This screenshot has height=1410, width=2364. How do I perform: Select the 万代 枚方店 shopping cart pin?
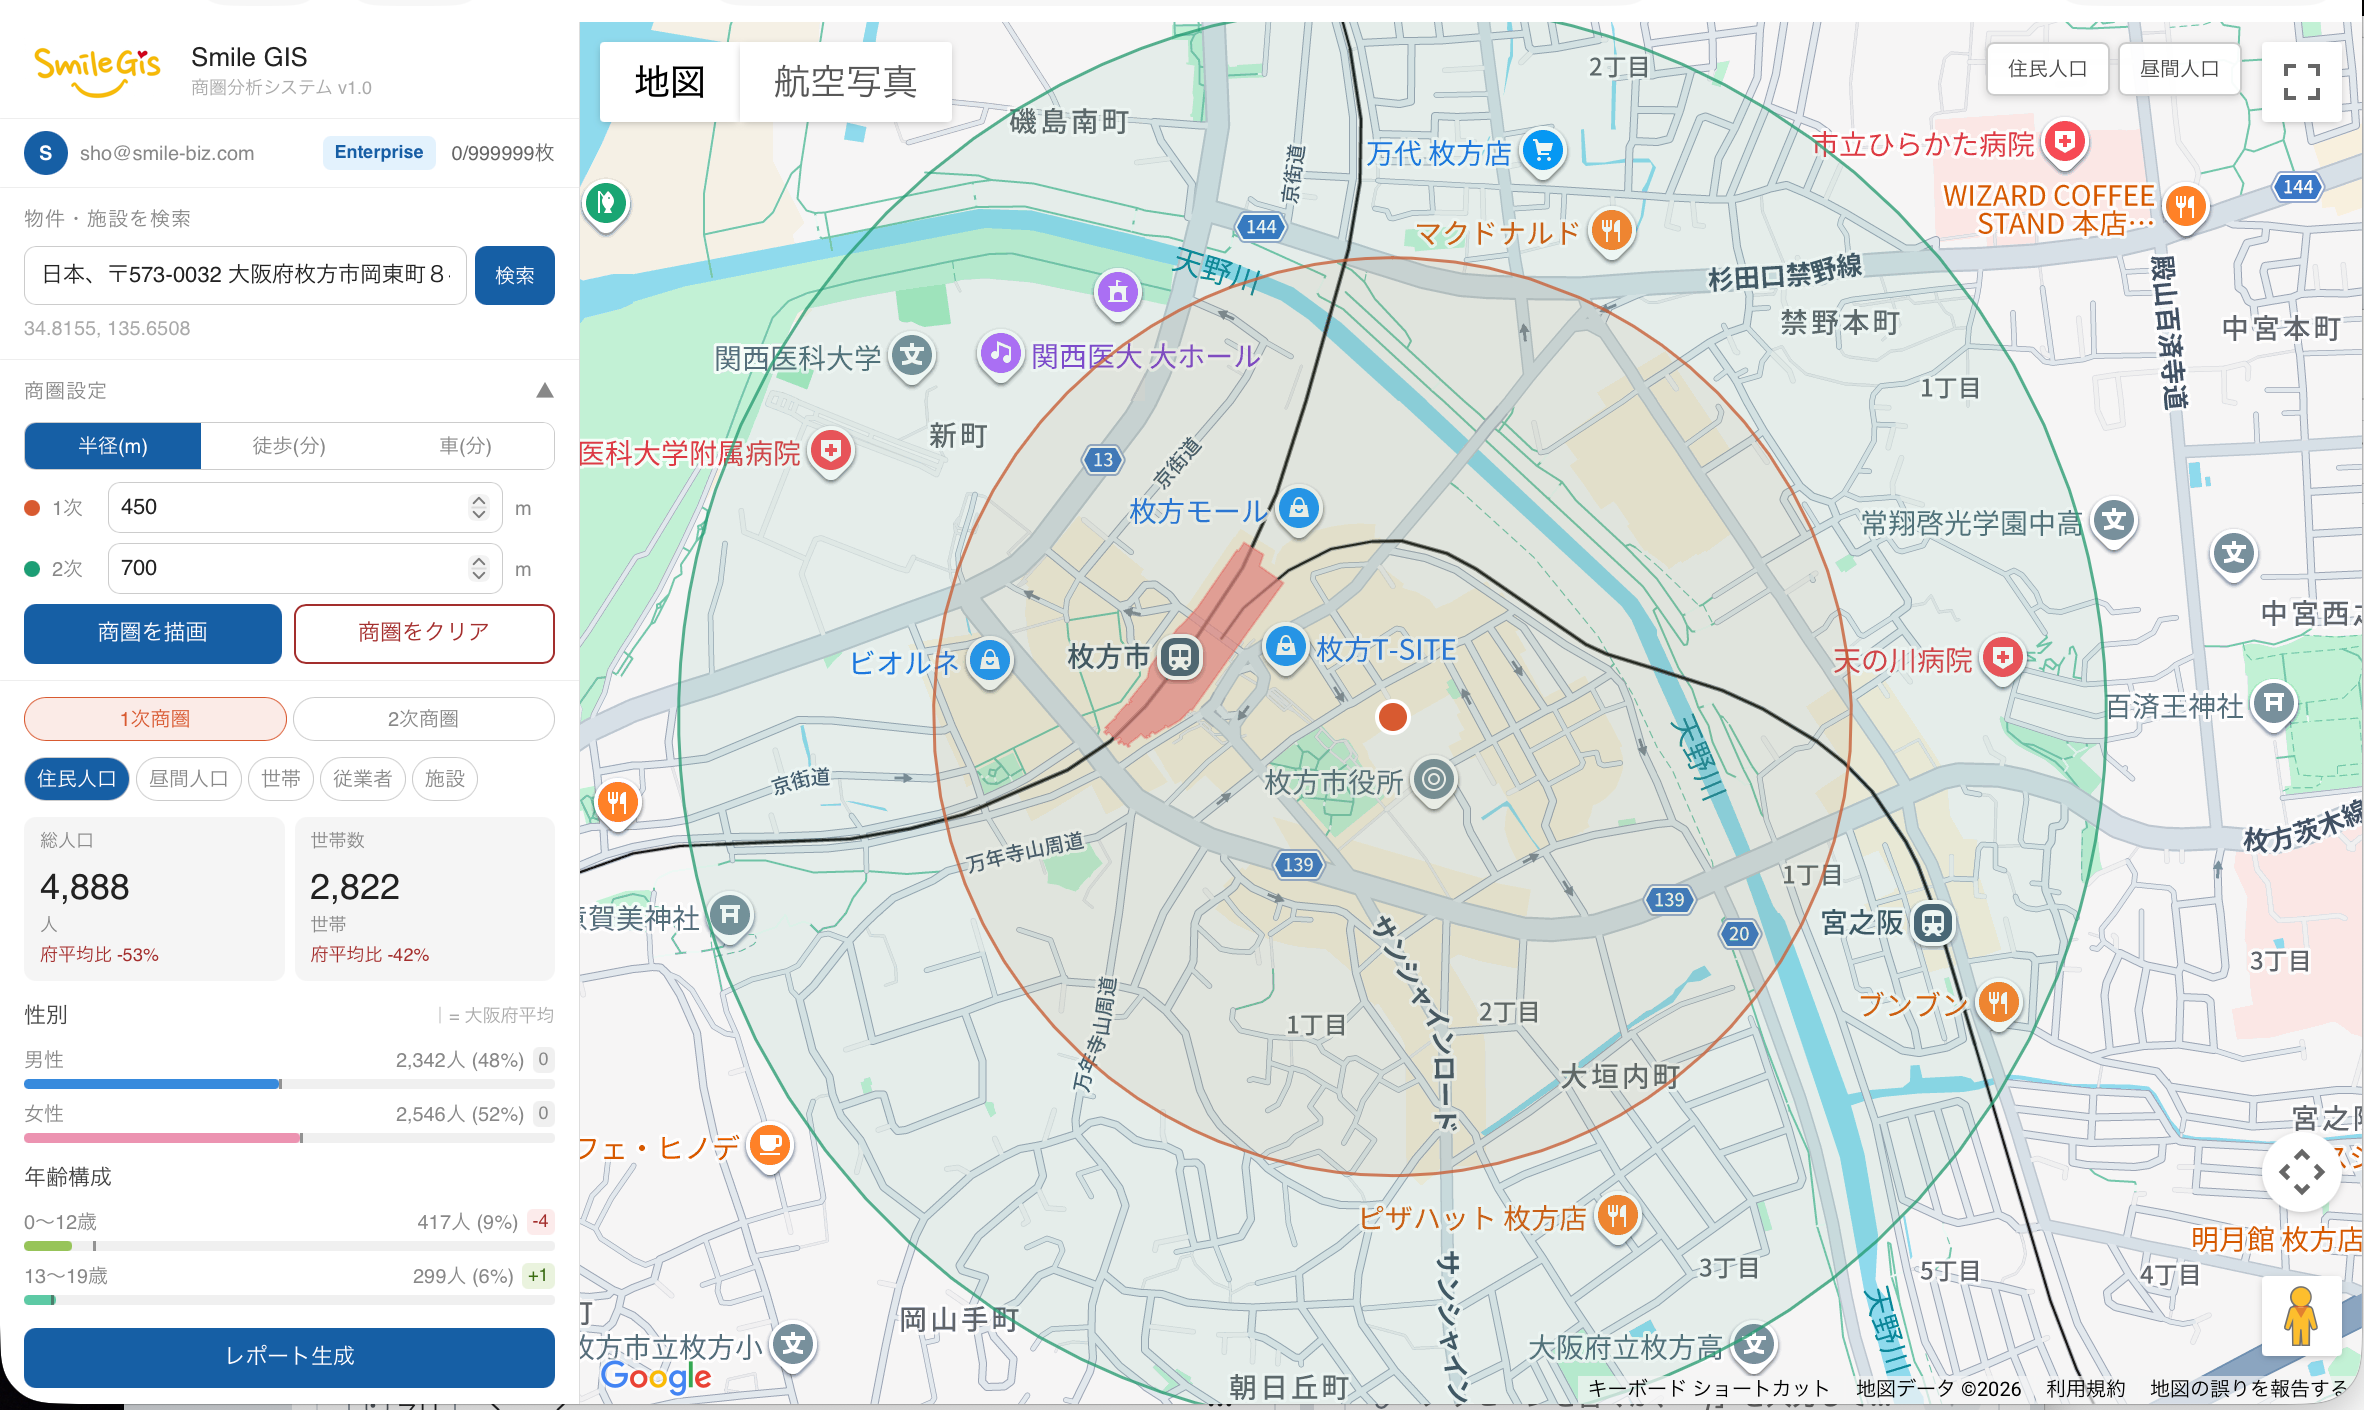(1543, 151)
